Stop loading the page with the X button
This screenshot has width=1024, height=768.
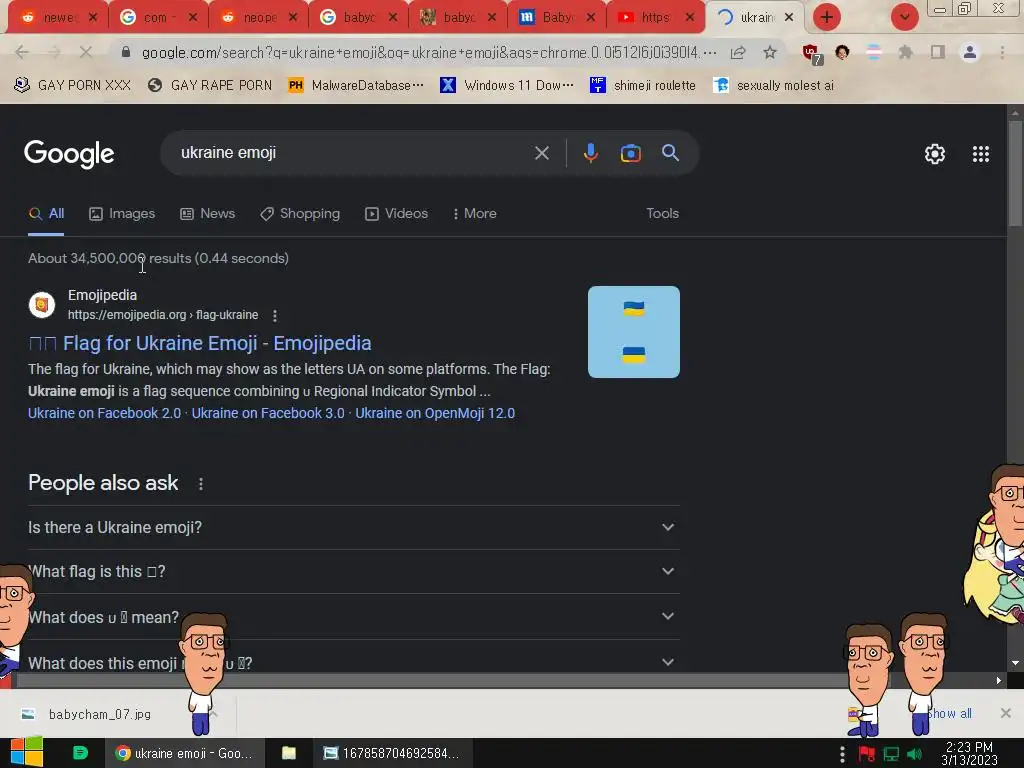pos(86,52)
